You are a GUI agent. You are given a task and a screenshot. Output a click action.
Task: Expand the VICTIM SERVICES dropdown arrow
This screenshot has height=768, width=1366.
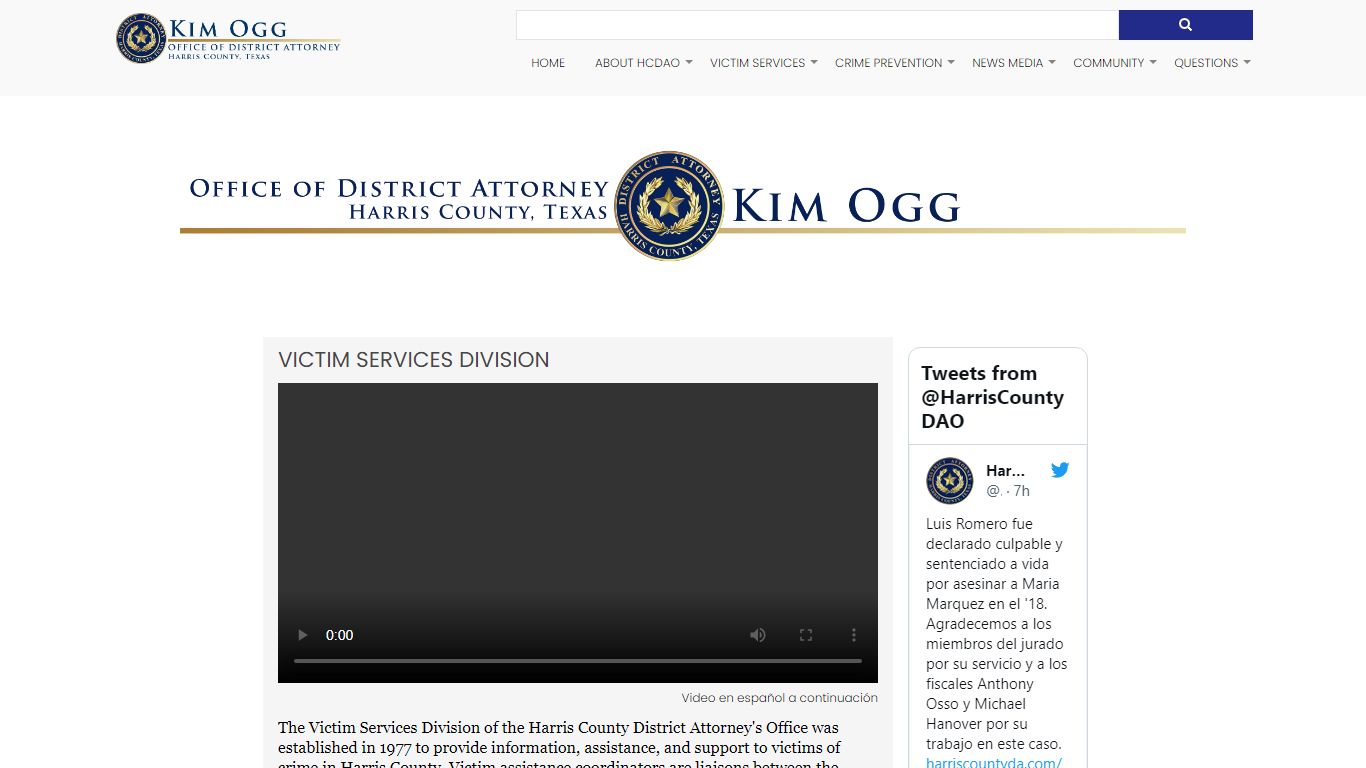click(814, 63)
